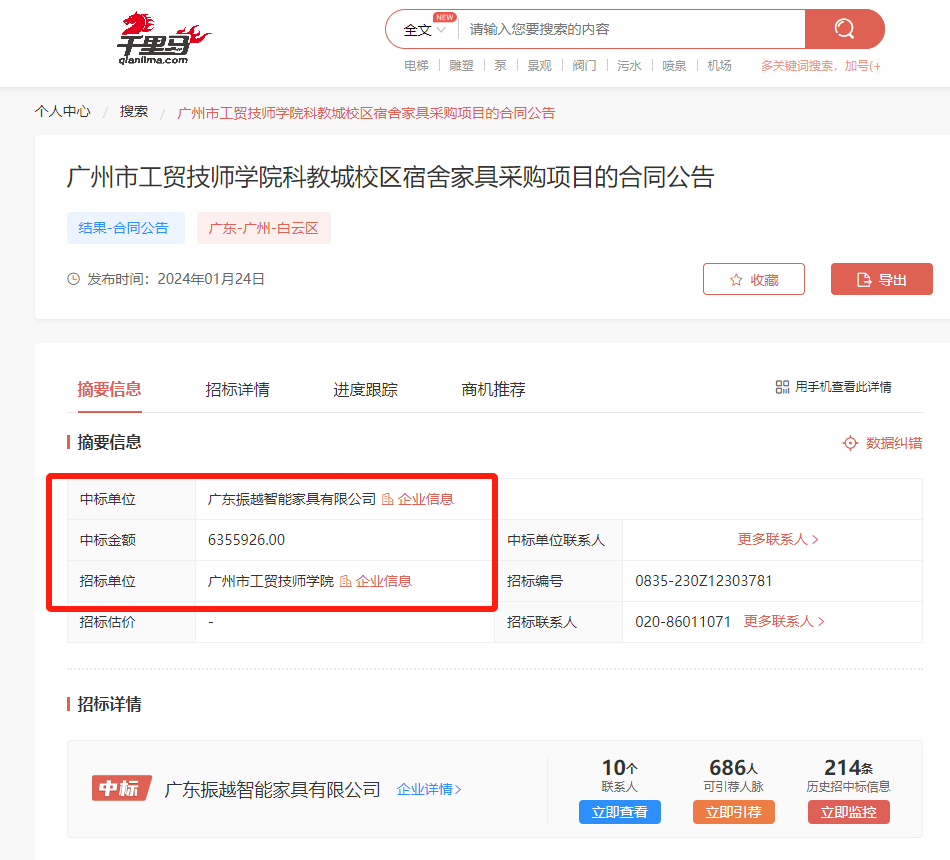Screen dimensions: 950x860
Task: Click the announcement title in breadcrumb
Action: point(366,113)
